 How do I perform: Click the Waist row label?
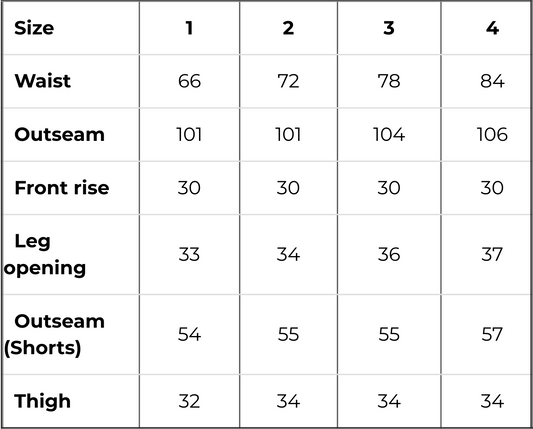[71, 81]
